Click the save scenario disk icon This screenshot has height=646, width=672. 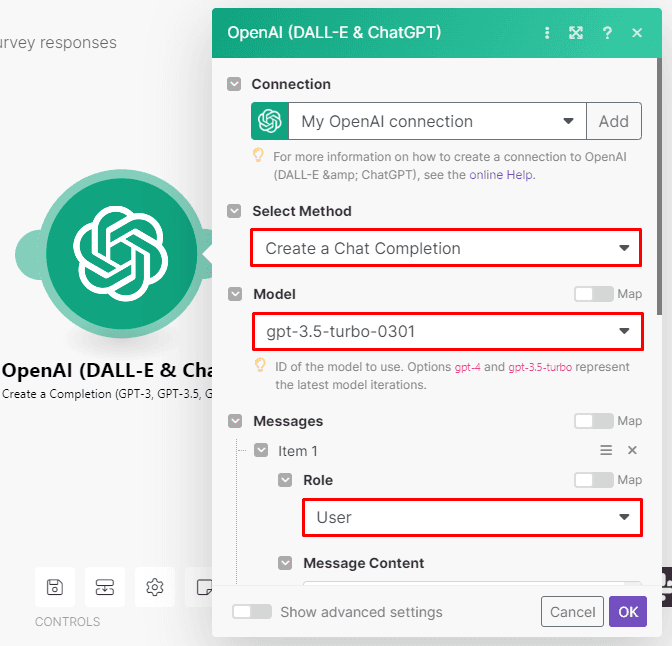point(55,587)
